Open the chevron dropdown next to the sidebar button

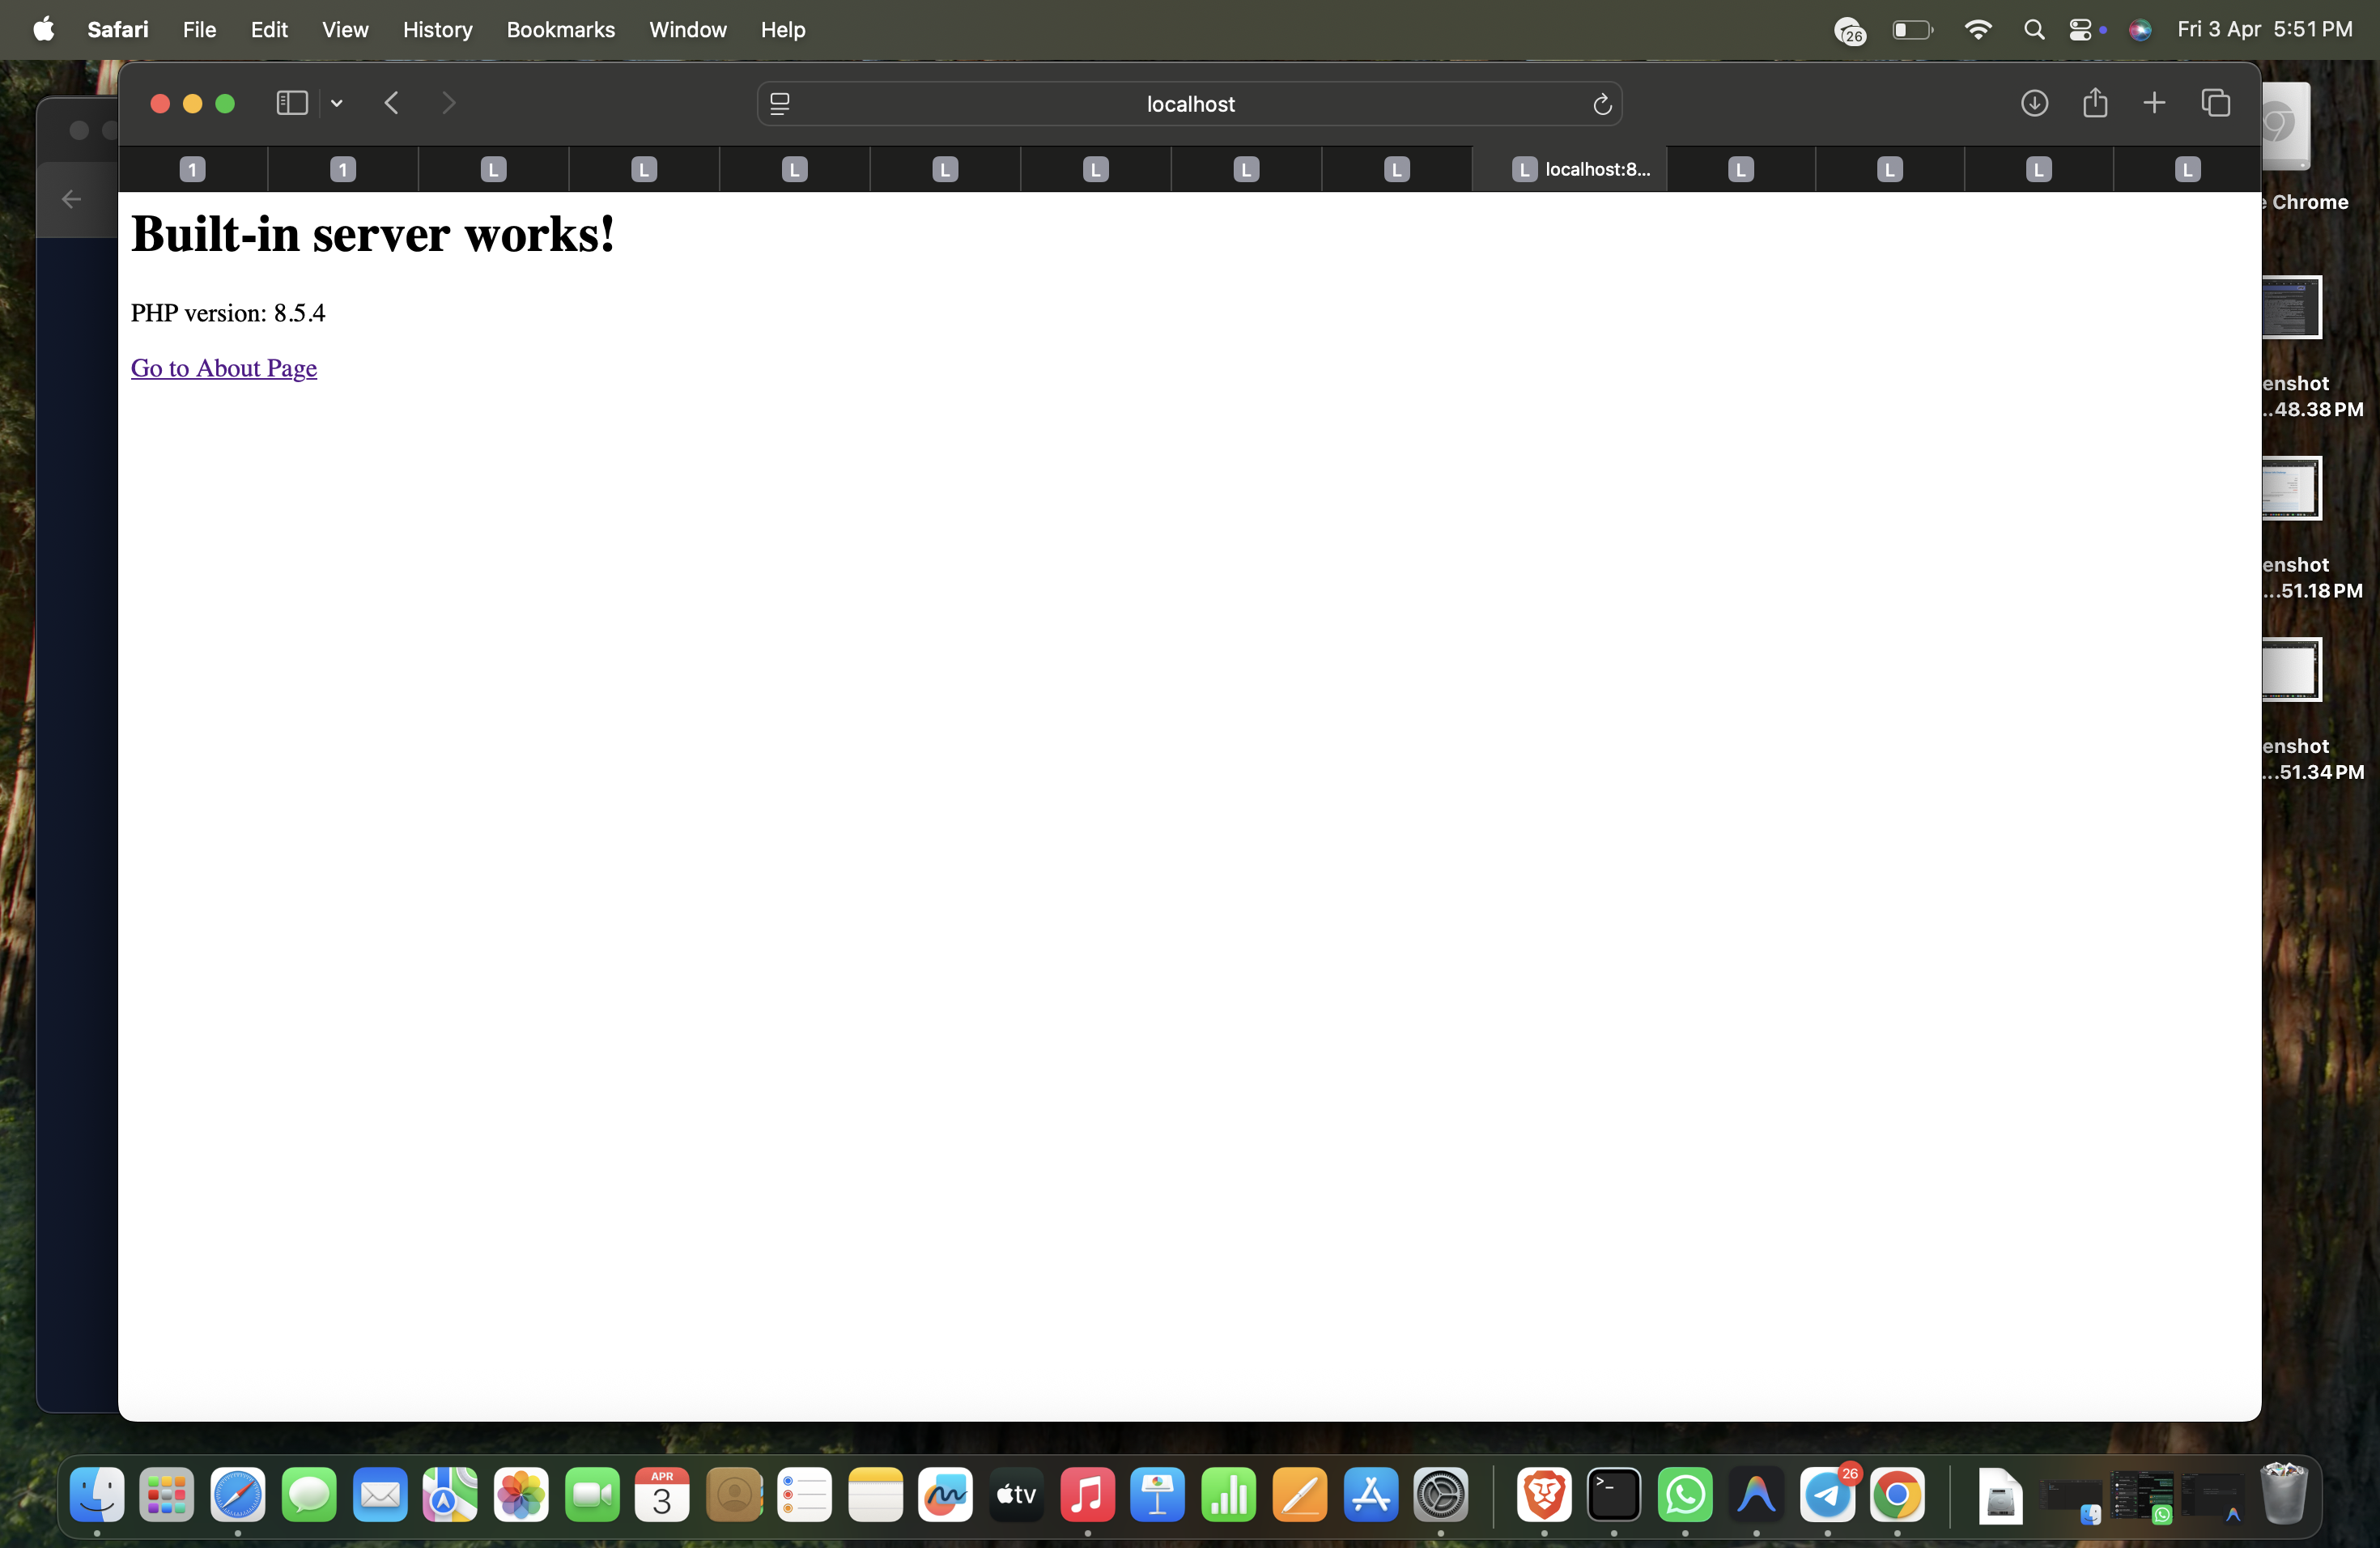point(336,103)
